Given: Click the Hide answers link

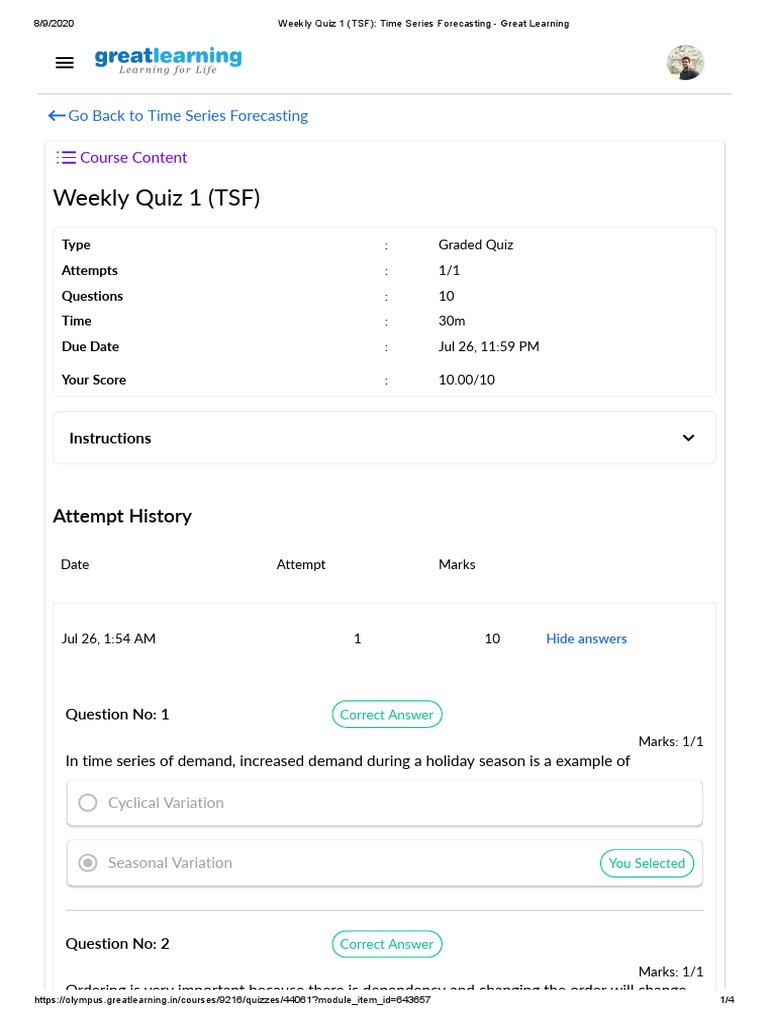Looking at the screenshot, I should click(x=586, y=639).
